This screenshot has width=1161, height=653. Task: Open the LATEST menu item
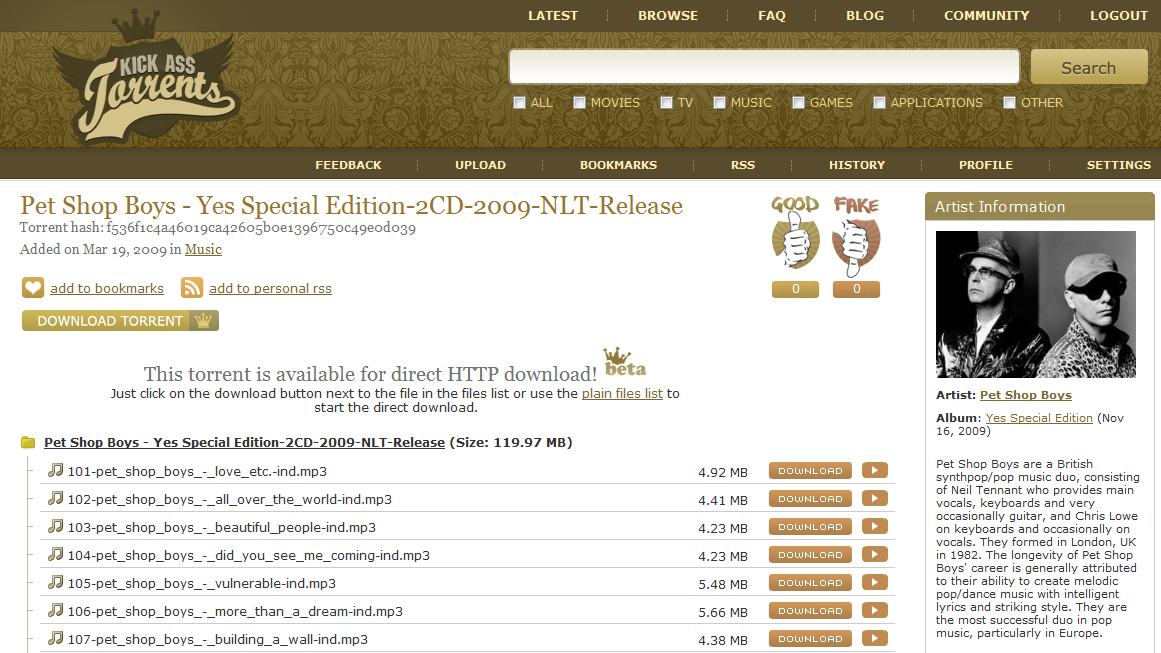(x=553, y=16)
